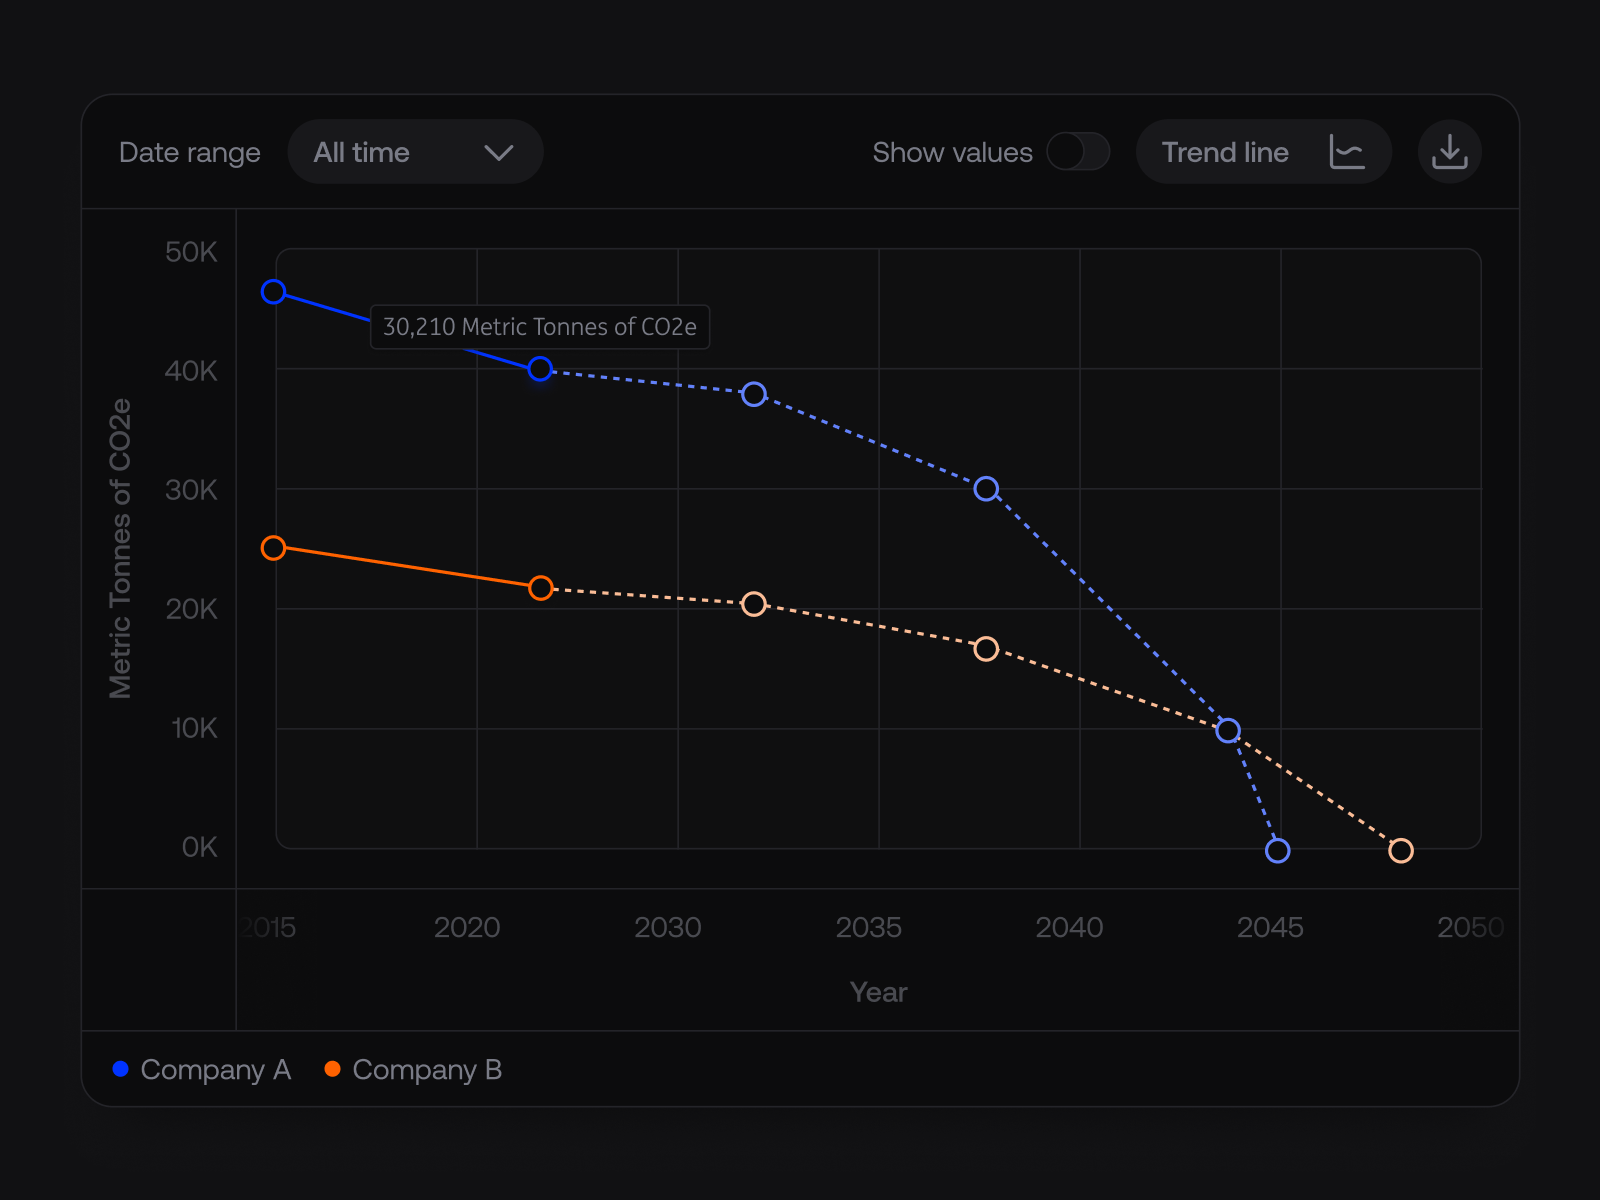Click the Date range label

(x=189, y=152)
